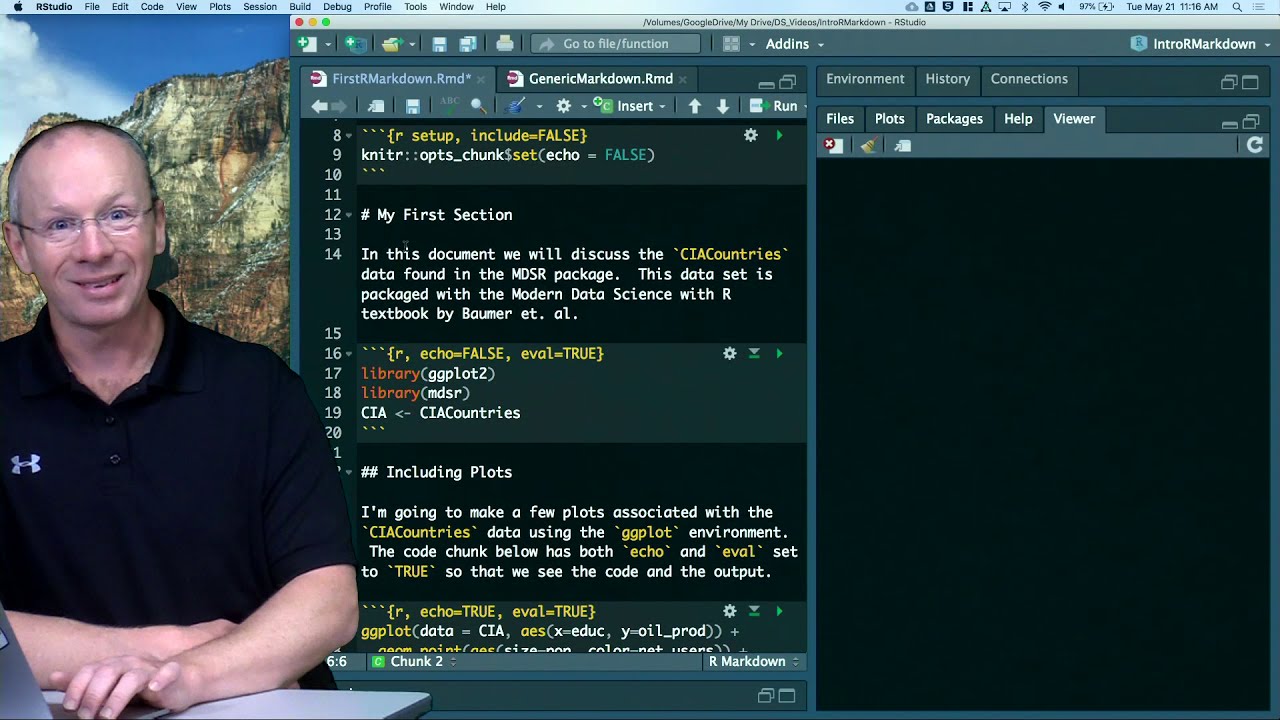Go to the previous chunk arrow

pos(695,106)
